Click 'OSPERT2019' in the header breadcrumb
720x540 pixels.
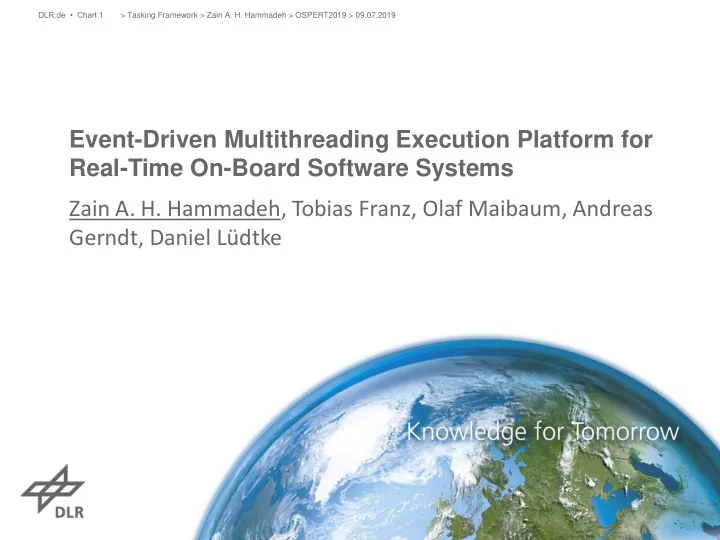pos(321,15)
